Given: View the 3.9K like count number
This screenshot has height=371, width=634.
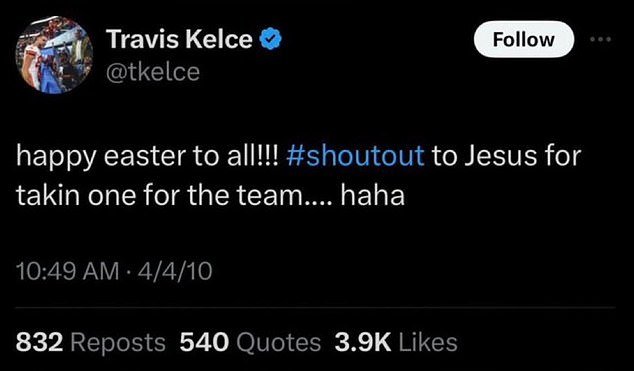Looking at the screenshot, I should tap(363, 343).
